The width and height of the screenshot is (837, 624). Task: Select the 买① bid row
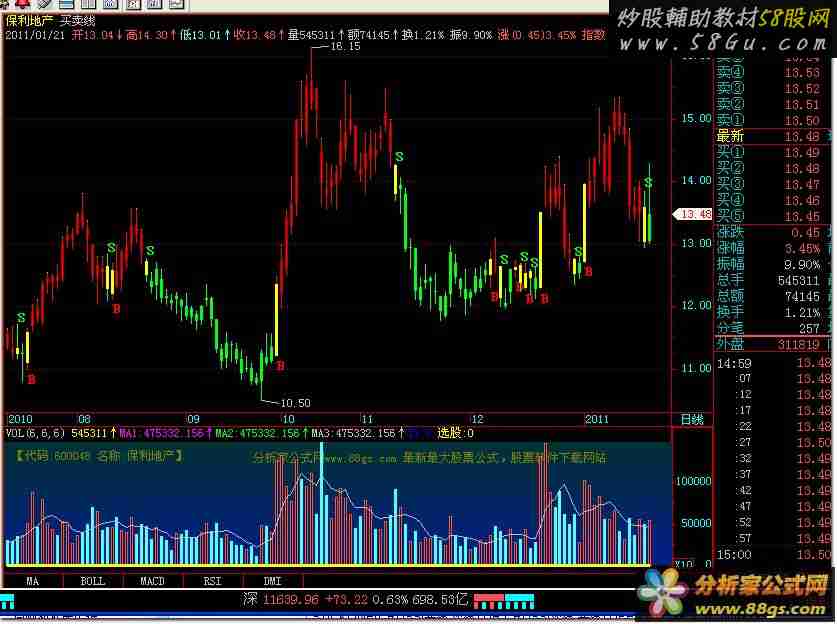pos(773,153)
